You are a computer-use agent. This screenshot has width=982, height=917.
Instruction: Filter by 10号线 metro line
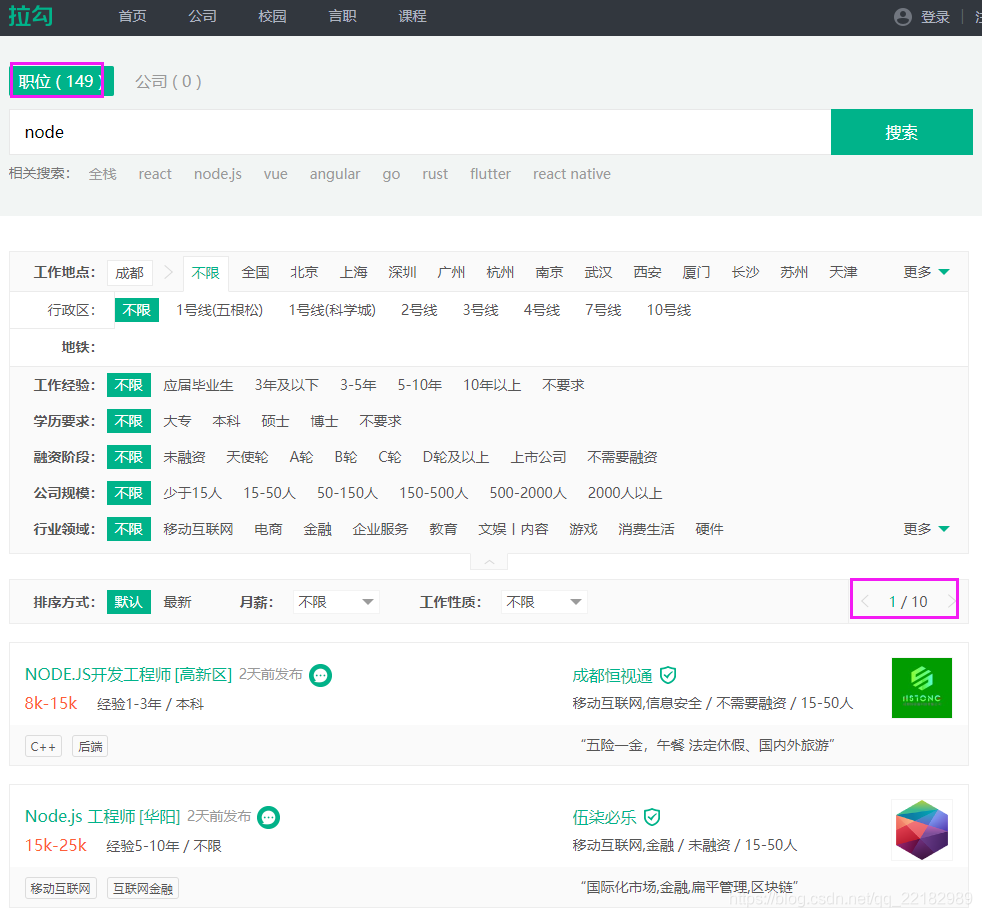(669, 310)
